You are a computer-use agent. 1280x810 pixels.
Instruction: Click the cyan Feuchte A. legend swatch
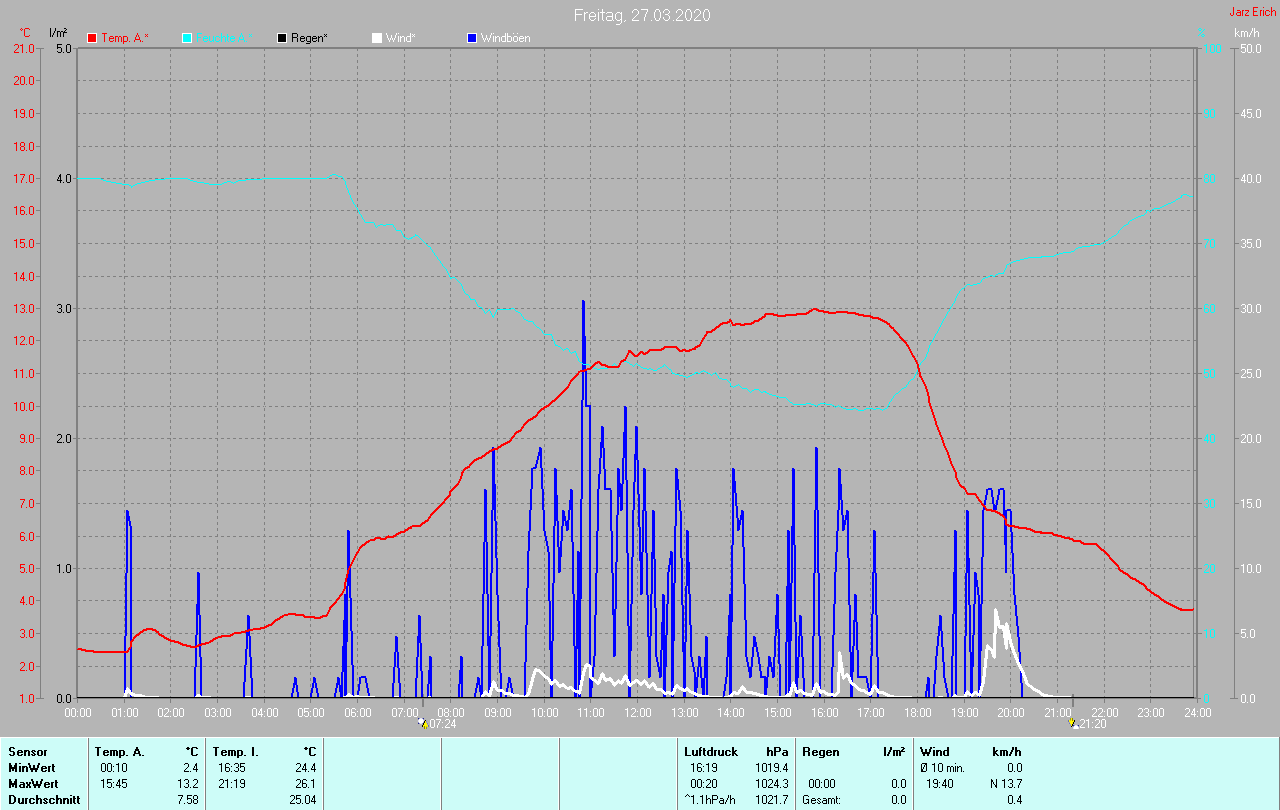pos(187,38)
